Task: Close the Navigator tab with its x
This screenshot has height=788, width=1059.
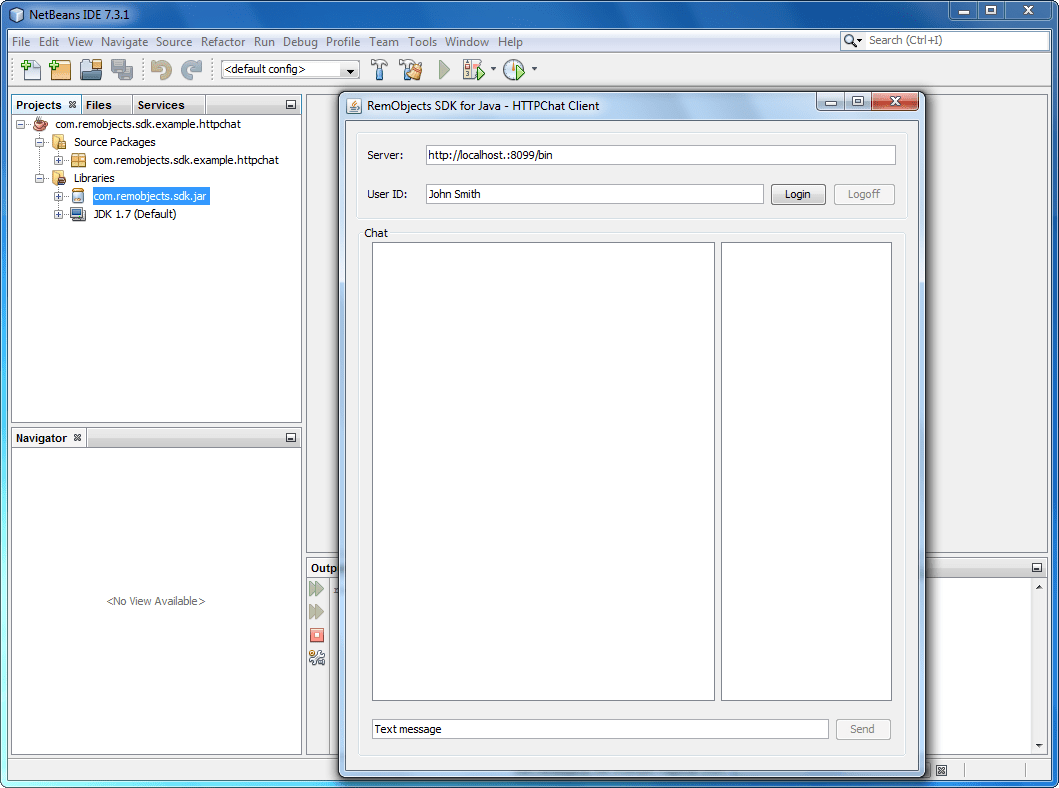Action: pyautogui.click(x=78, y=438)
